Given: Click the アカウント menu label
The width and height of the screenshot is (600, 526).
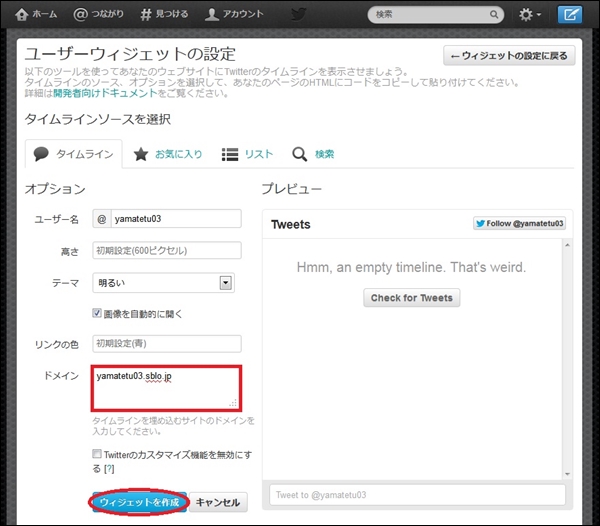Looking at the screenshot, I should click(243, 14).
